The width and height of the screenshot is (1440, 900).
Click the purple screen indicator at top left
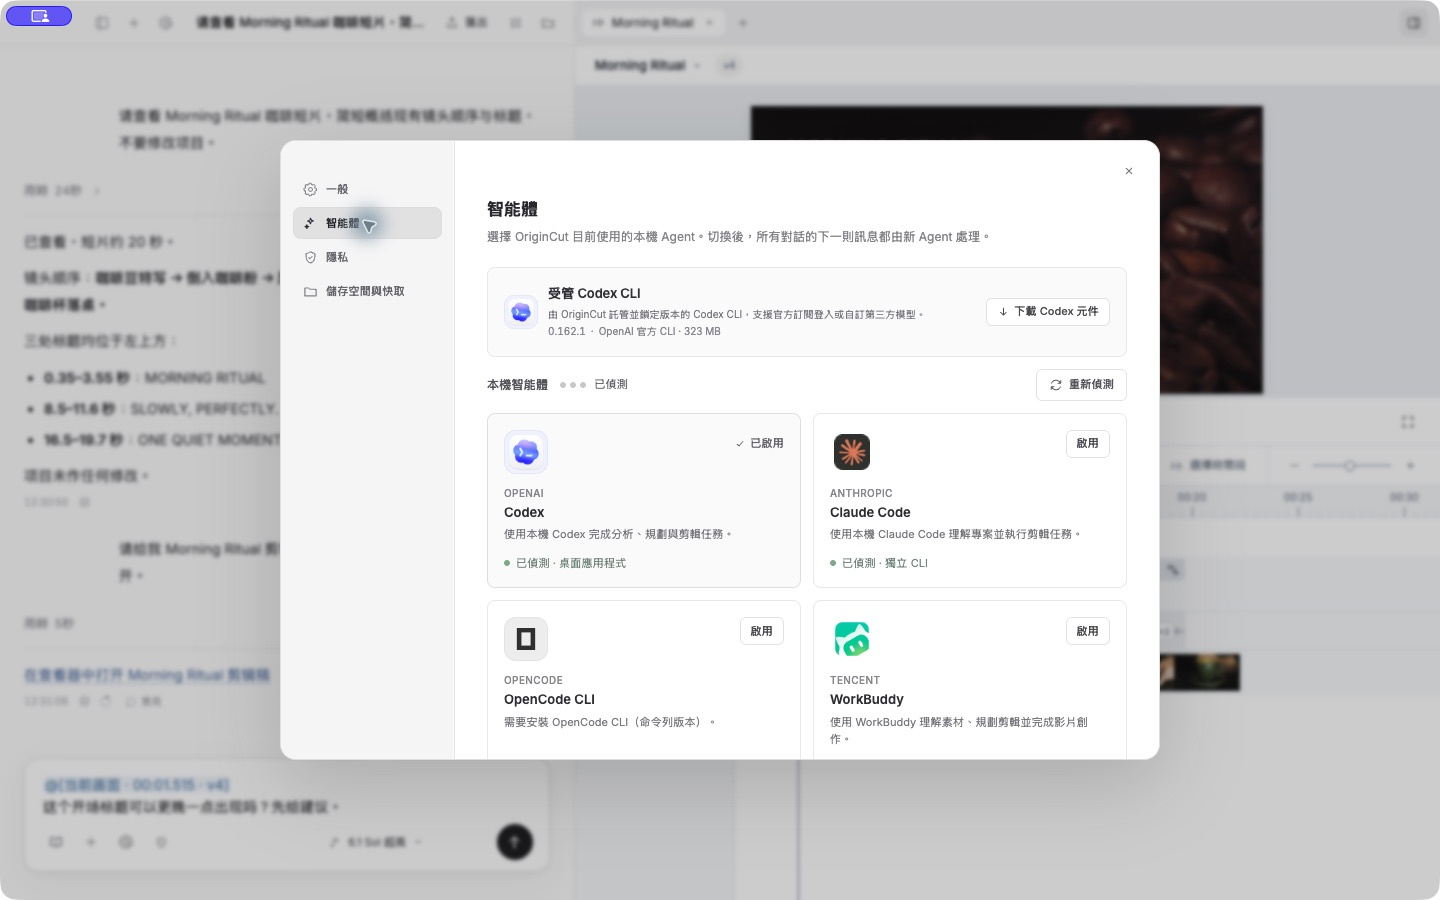(x=39, y=16)
